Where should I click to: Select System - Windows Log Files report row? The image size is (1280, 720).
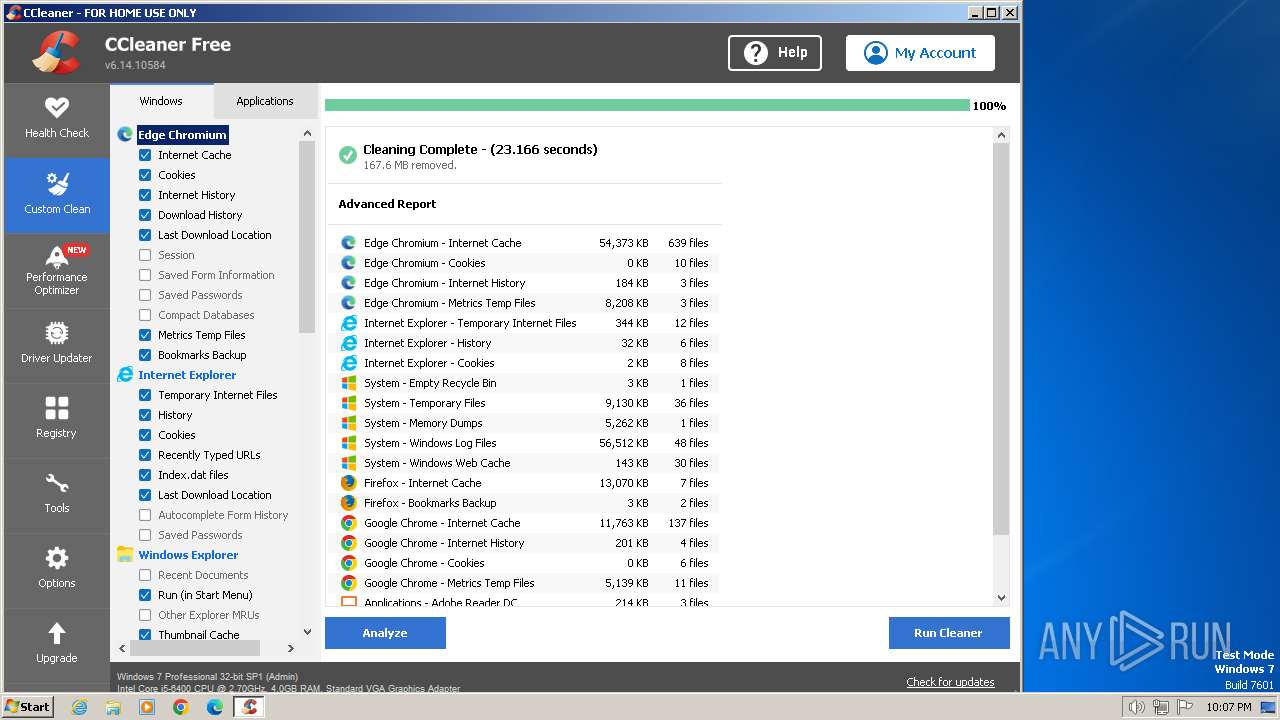(525, 443)
